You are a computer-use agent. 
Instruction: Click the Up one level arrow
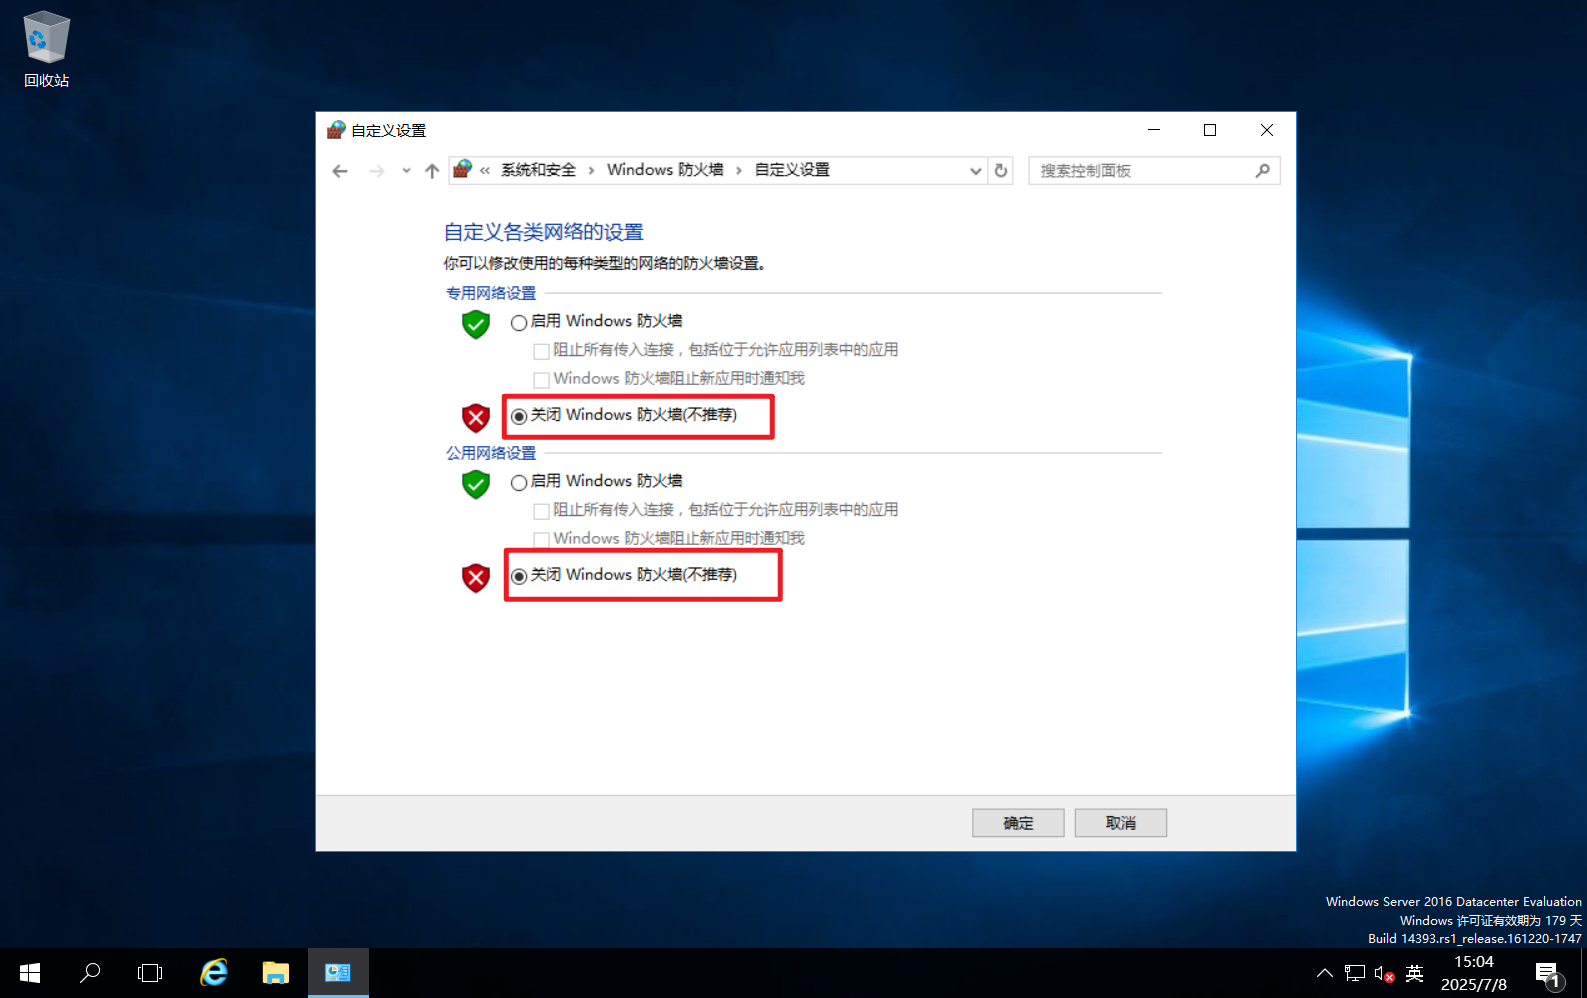pos(432,171)
